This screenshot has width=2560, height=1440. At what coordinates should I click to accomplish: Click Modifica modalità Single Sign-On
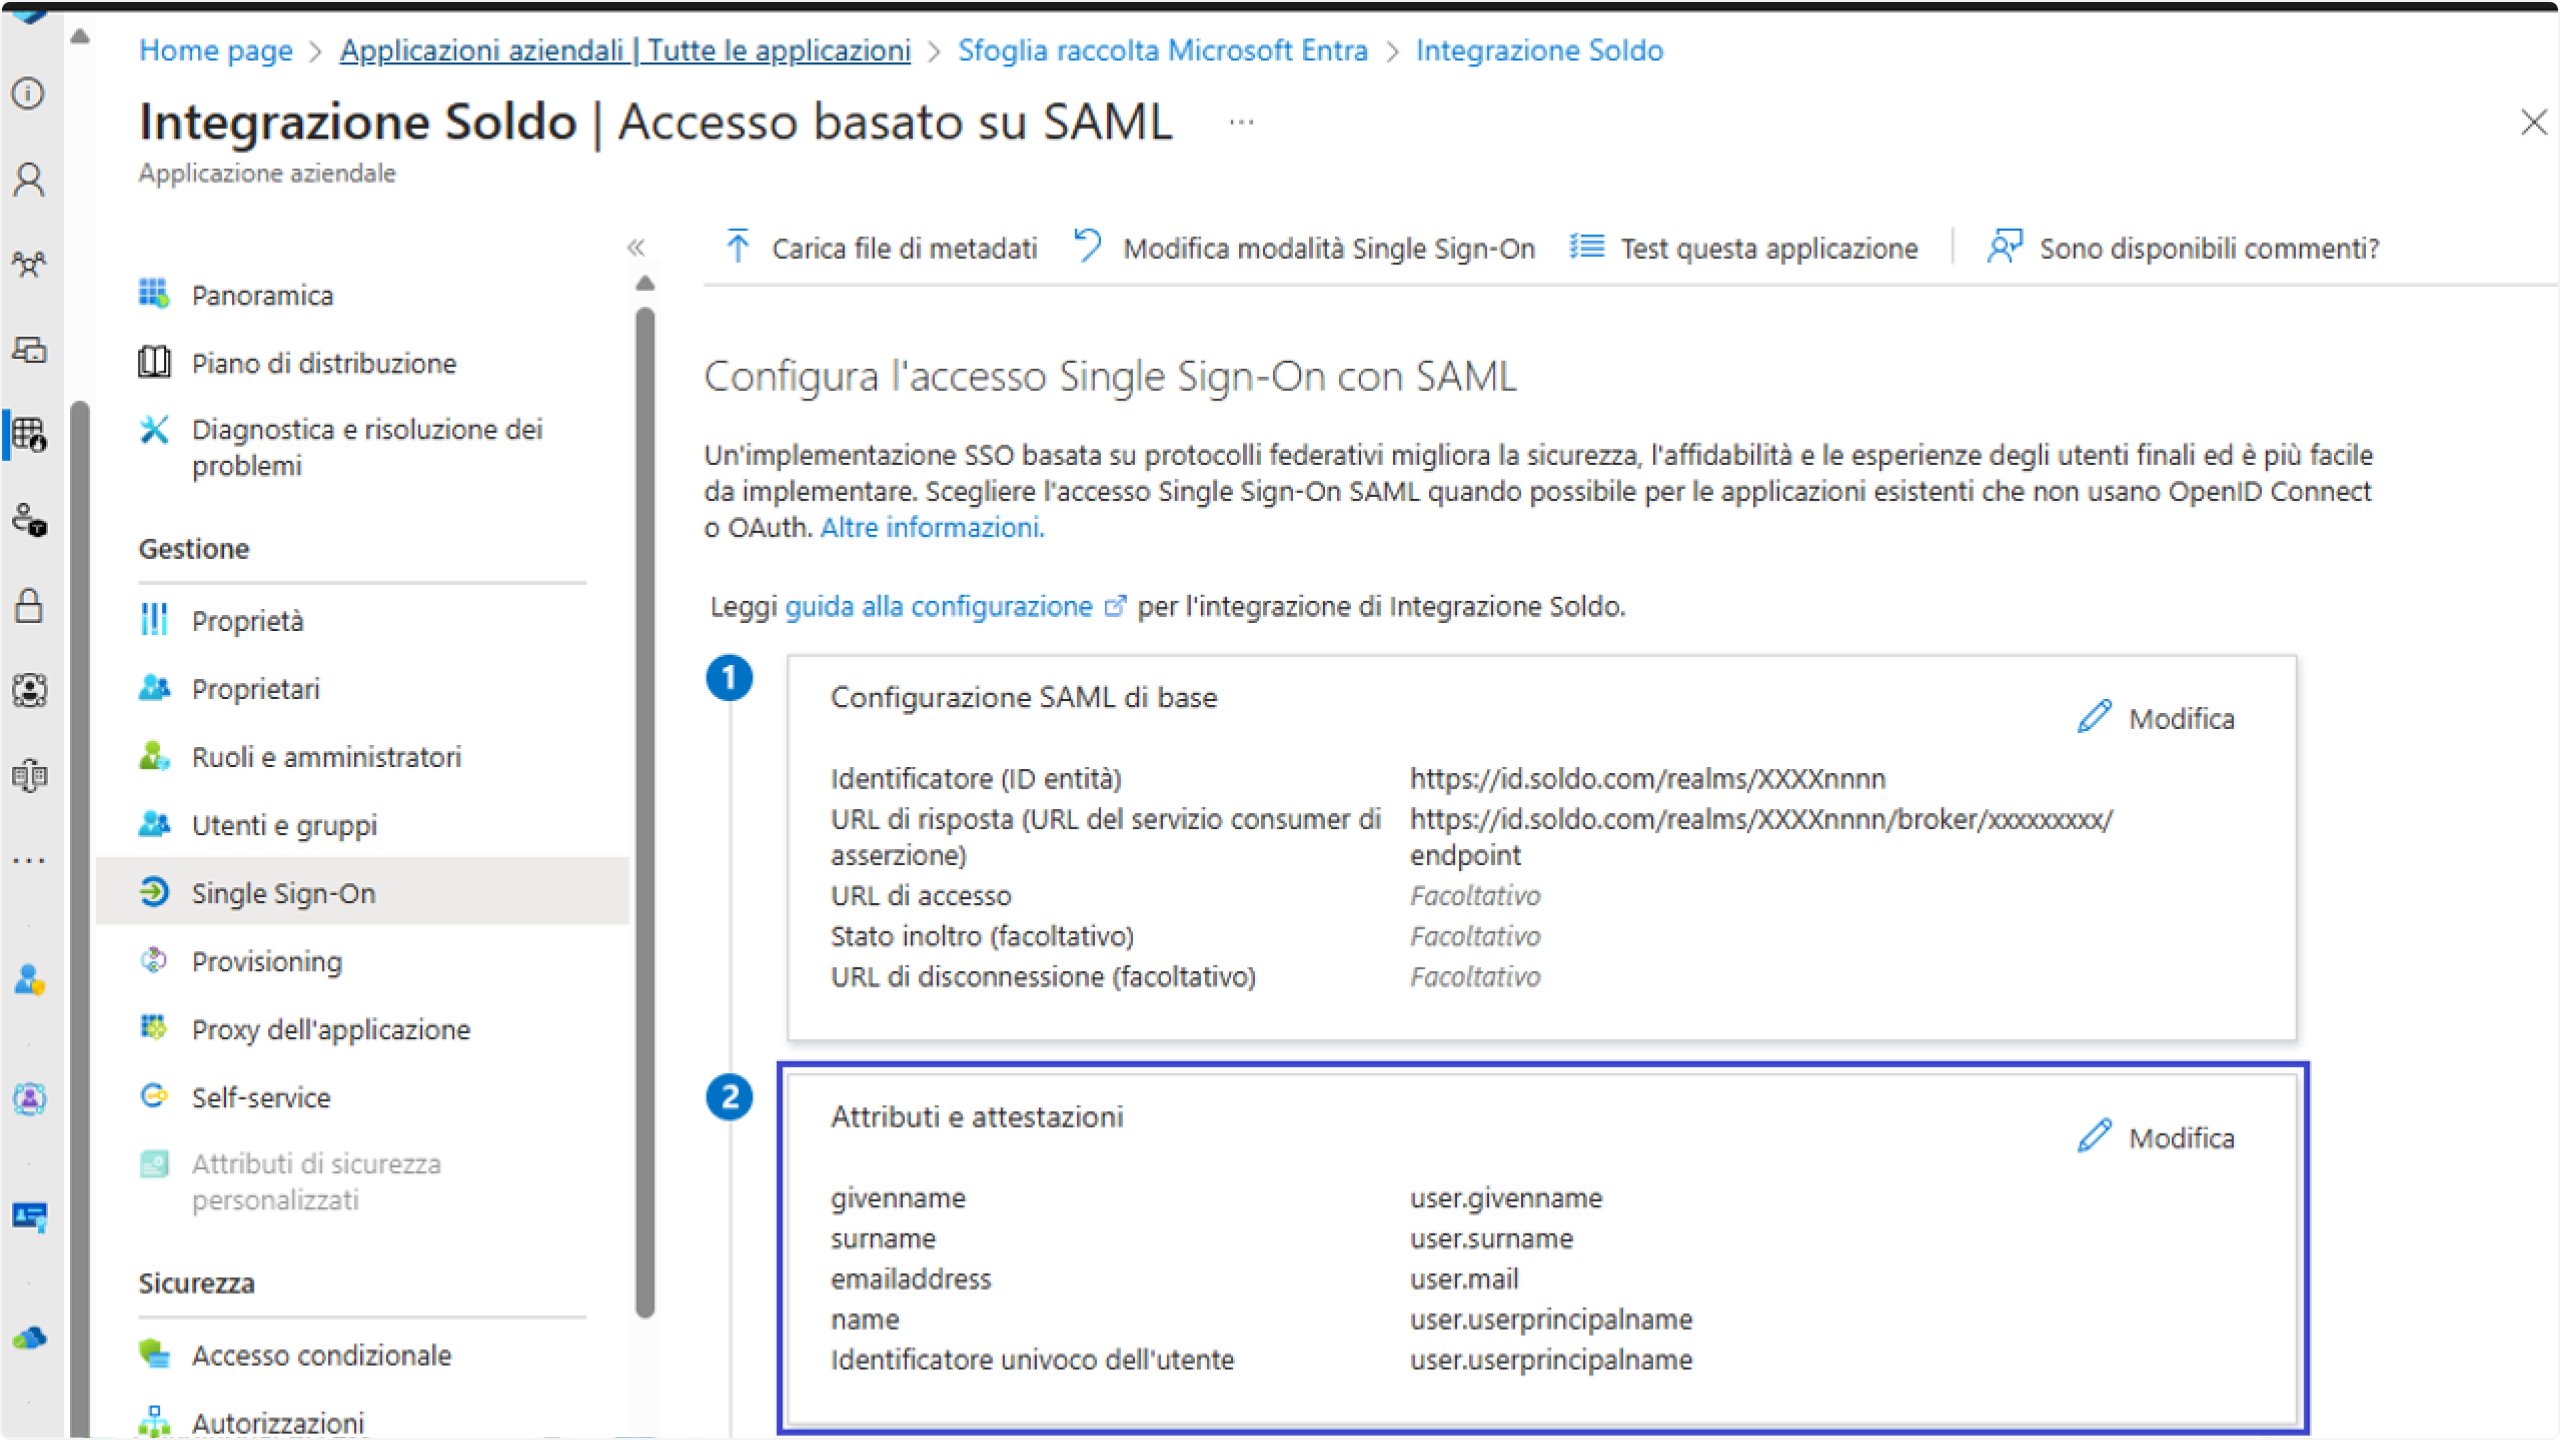click(1304, 248)
